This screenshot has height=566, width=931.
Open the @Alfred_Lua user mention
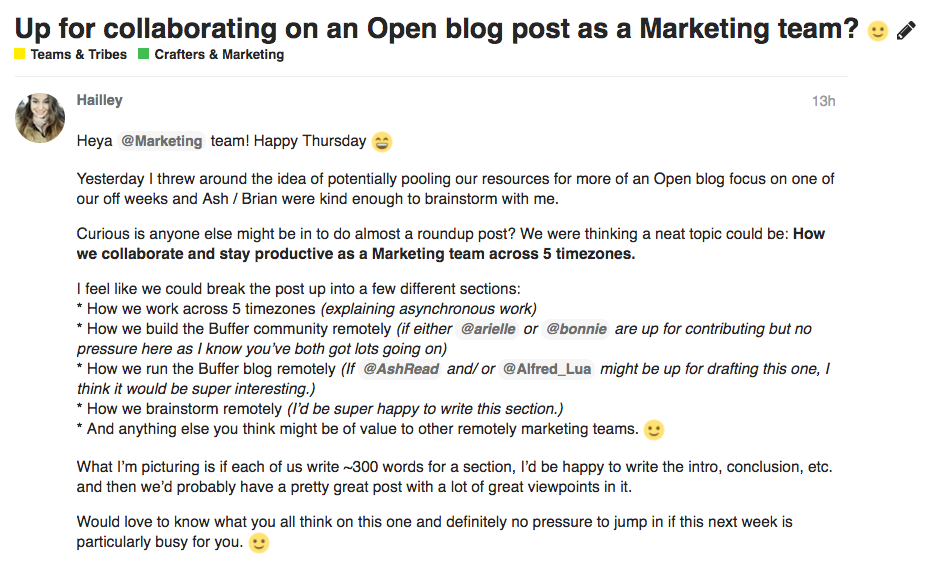[x=547, y=369]
